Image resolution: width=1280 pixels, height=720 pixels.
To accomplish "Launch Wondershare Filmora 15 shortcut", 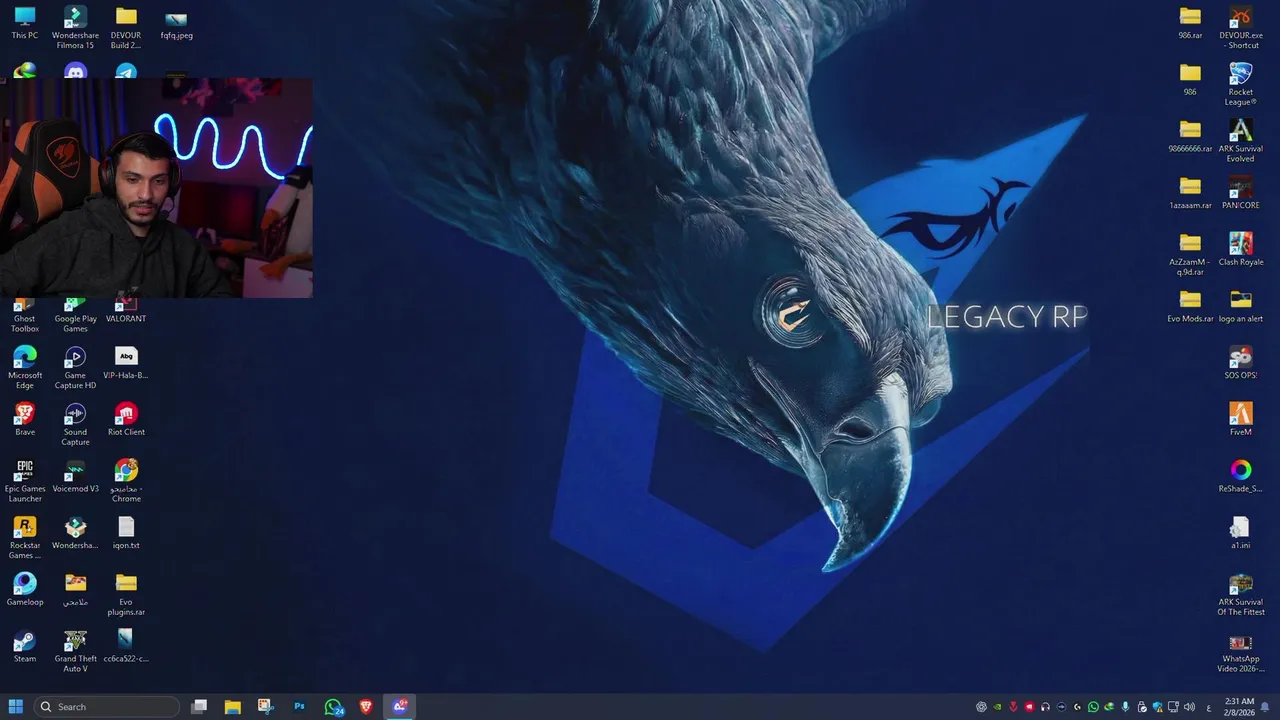I will (75, 27).
